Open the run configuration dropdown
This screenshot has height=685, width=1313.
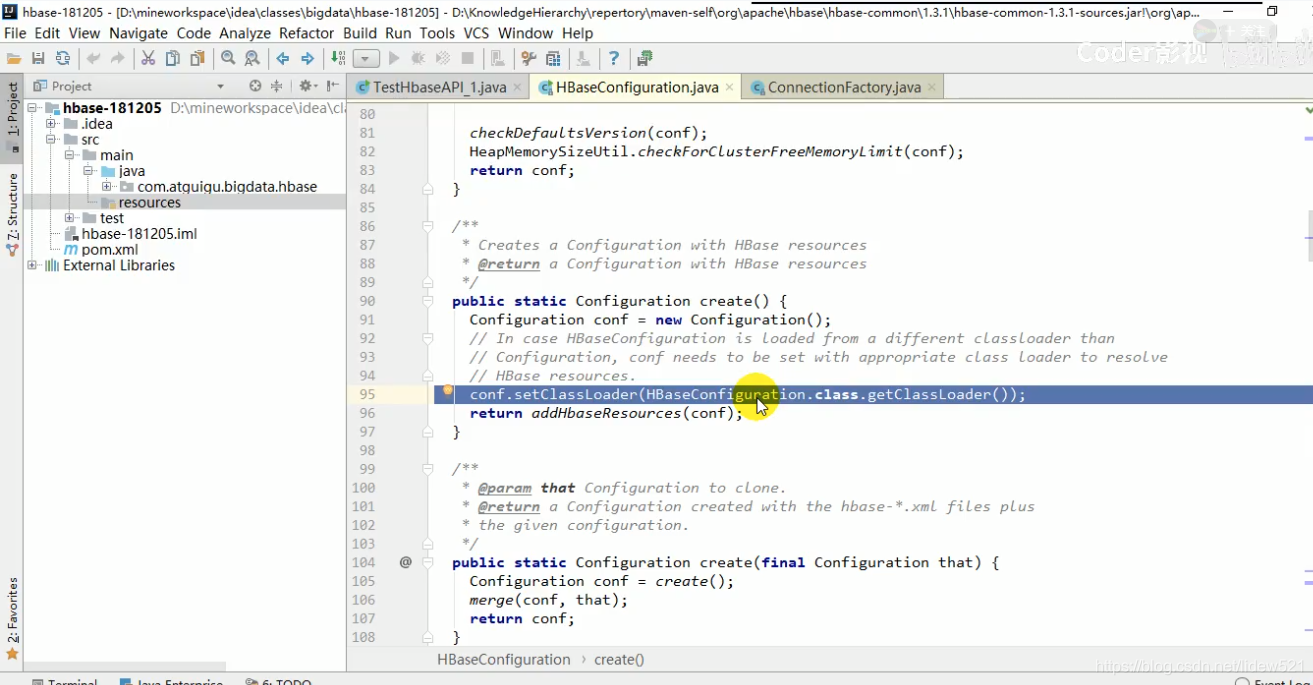pos(366,59)
